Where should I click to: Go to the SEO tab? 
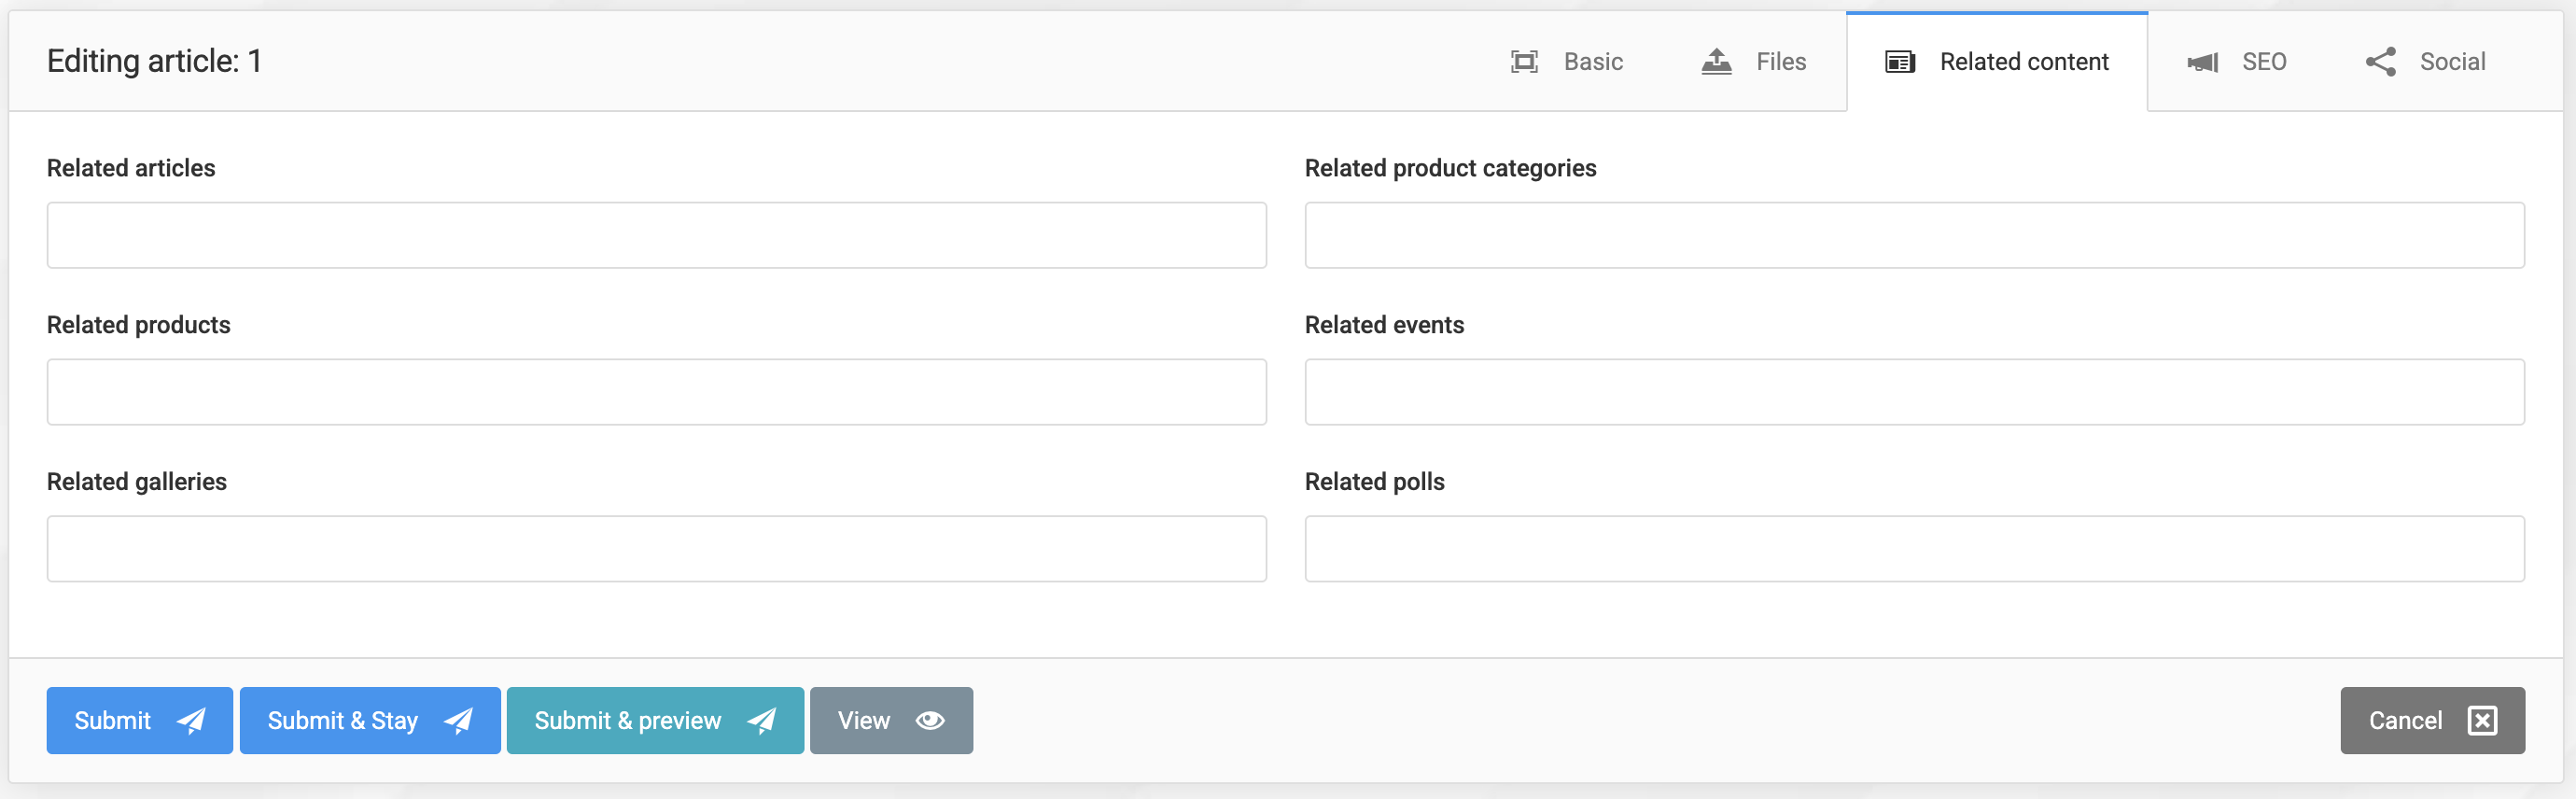point(2263,62)
